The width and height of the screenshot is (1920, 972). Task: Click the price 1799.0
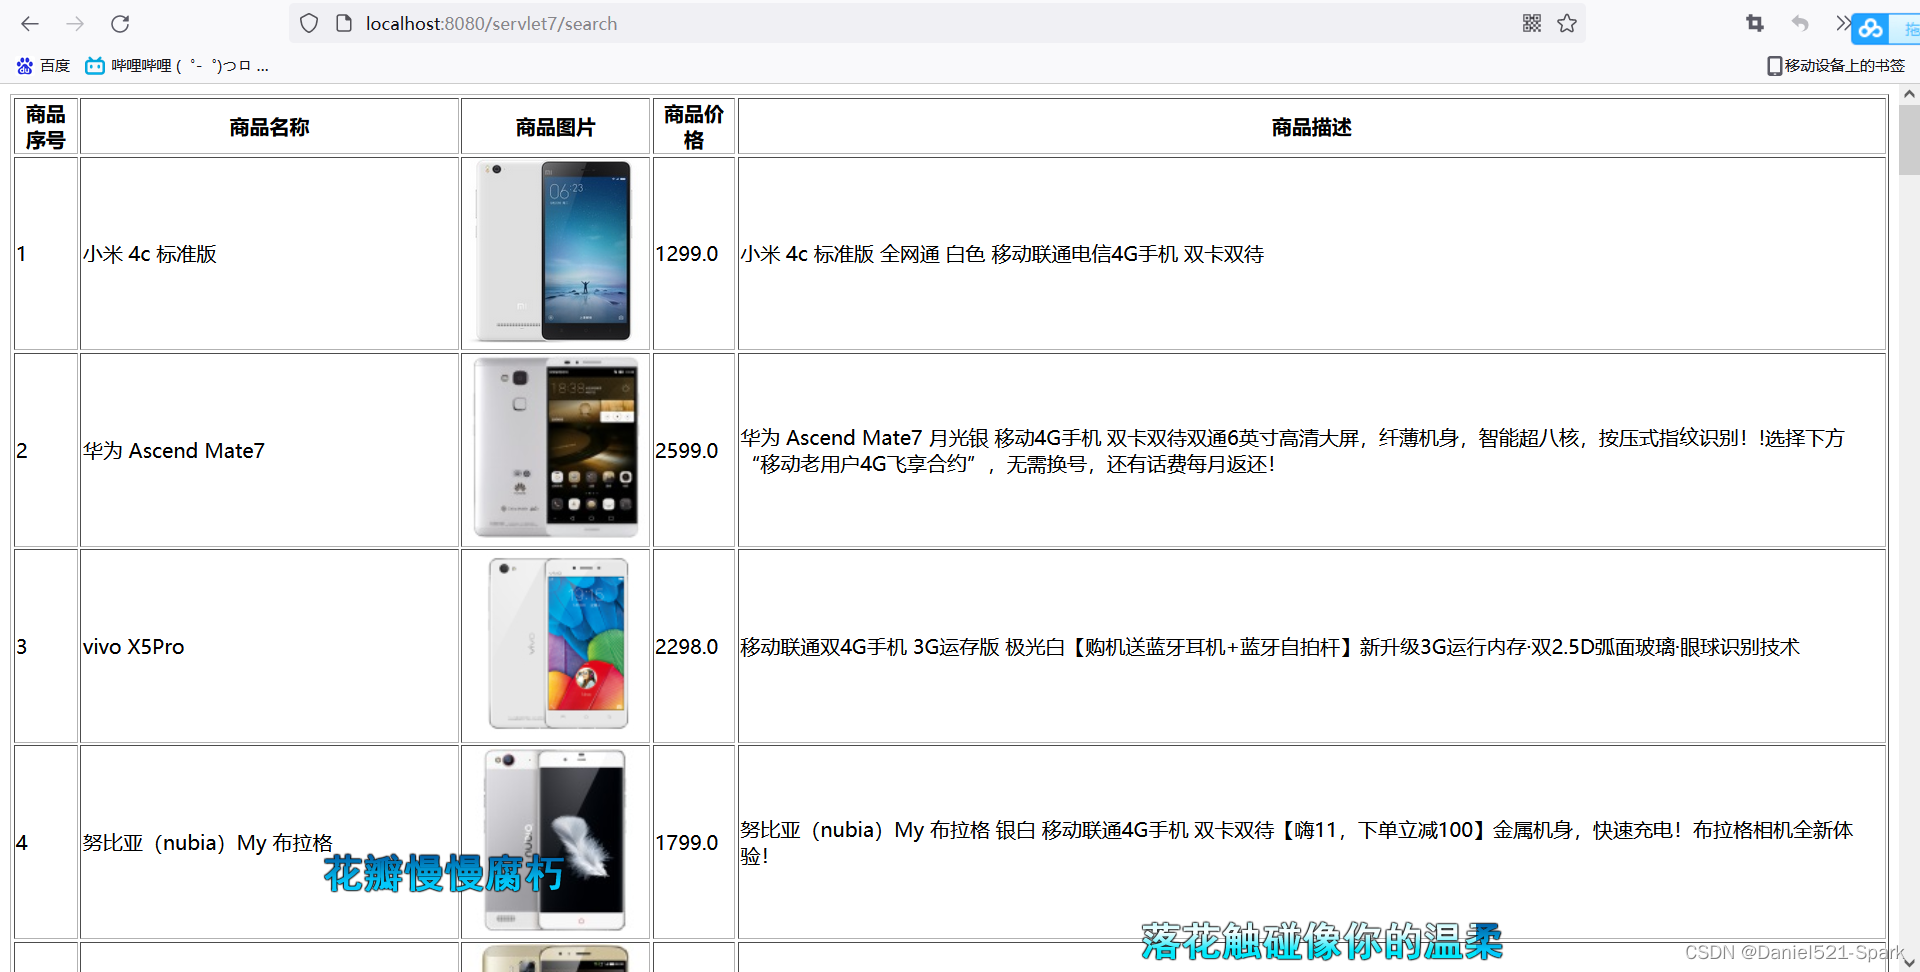click(687, 843)
